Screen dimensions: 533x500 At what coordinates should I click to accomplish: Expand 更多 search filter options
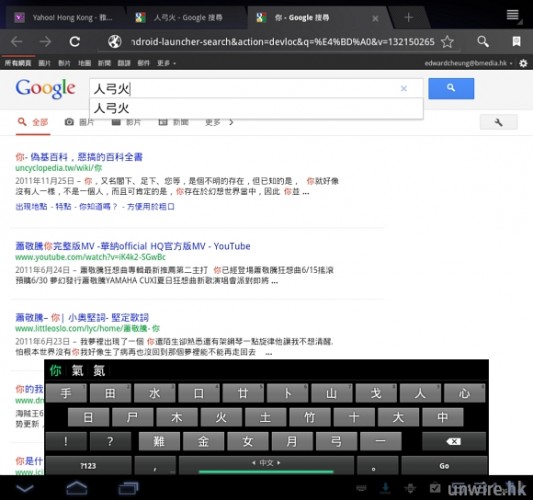click(219, 122)
